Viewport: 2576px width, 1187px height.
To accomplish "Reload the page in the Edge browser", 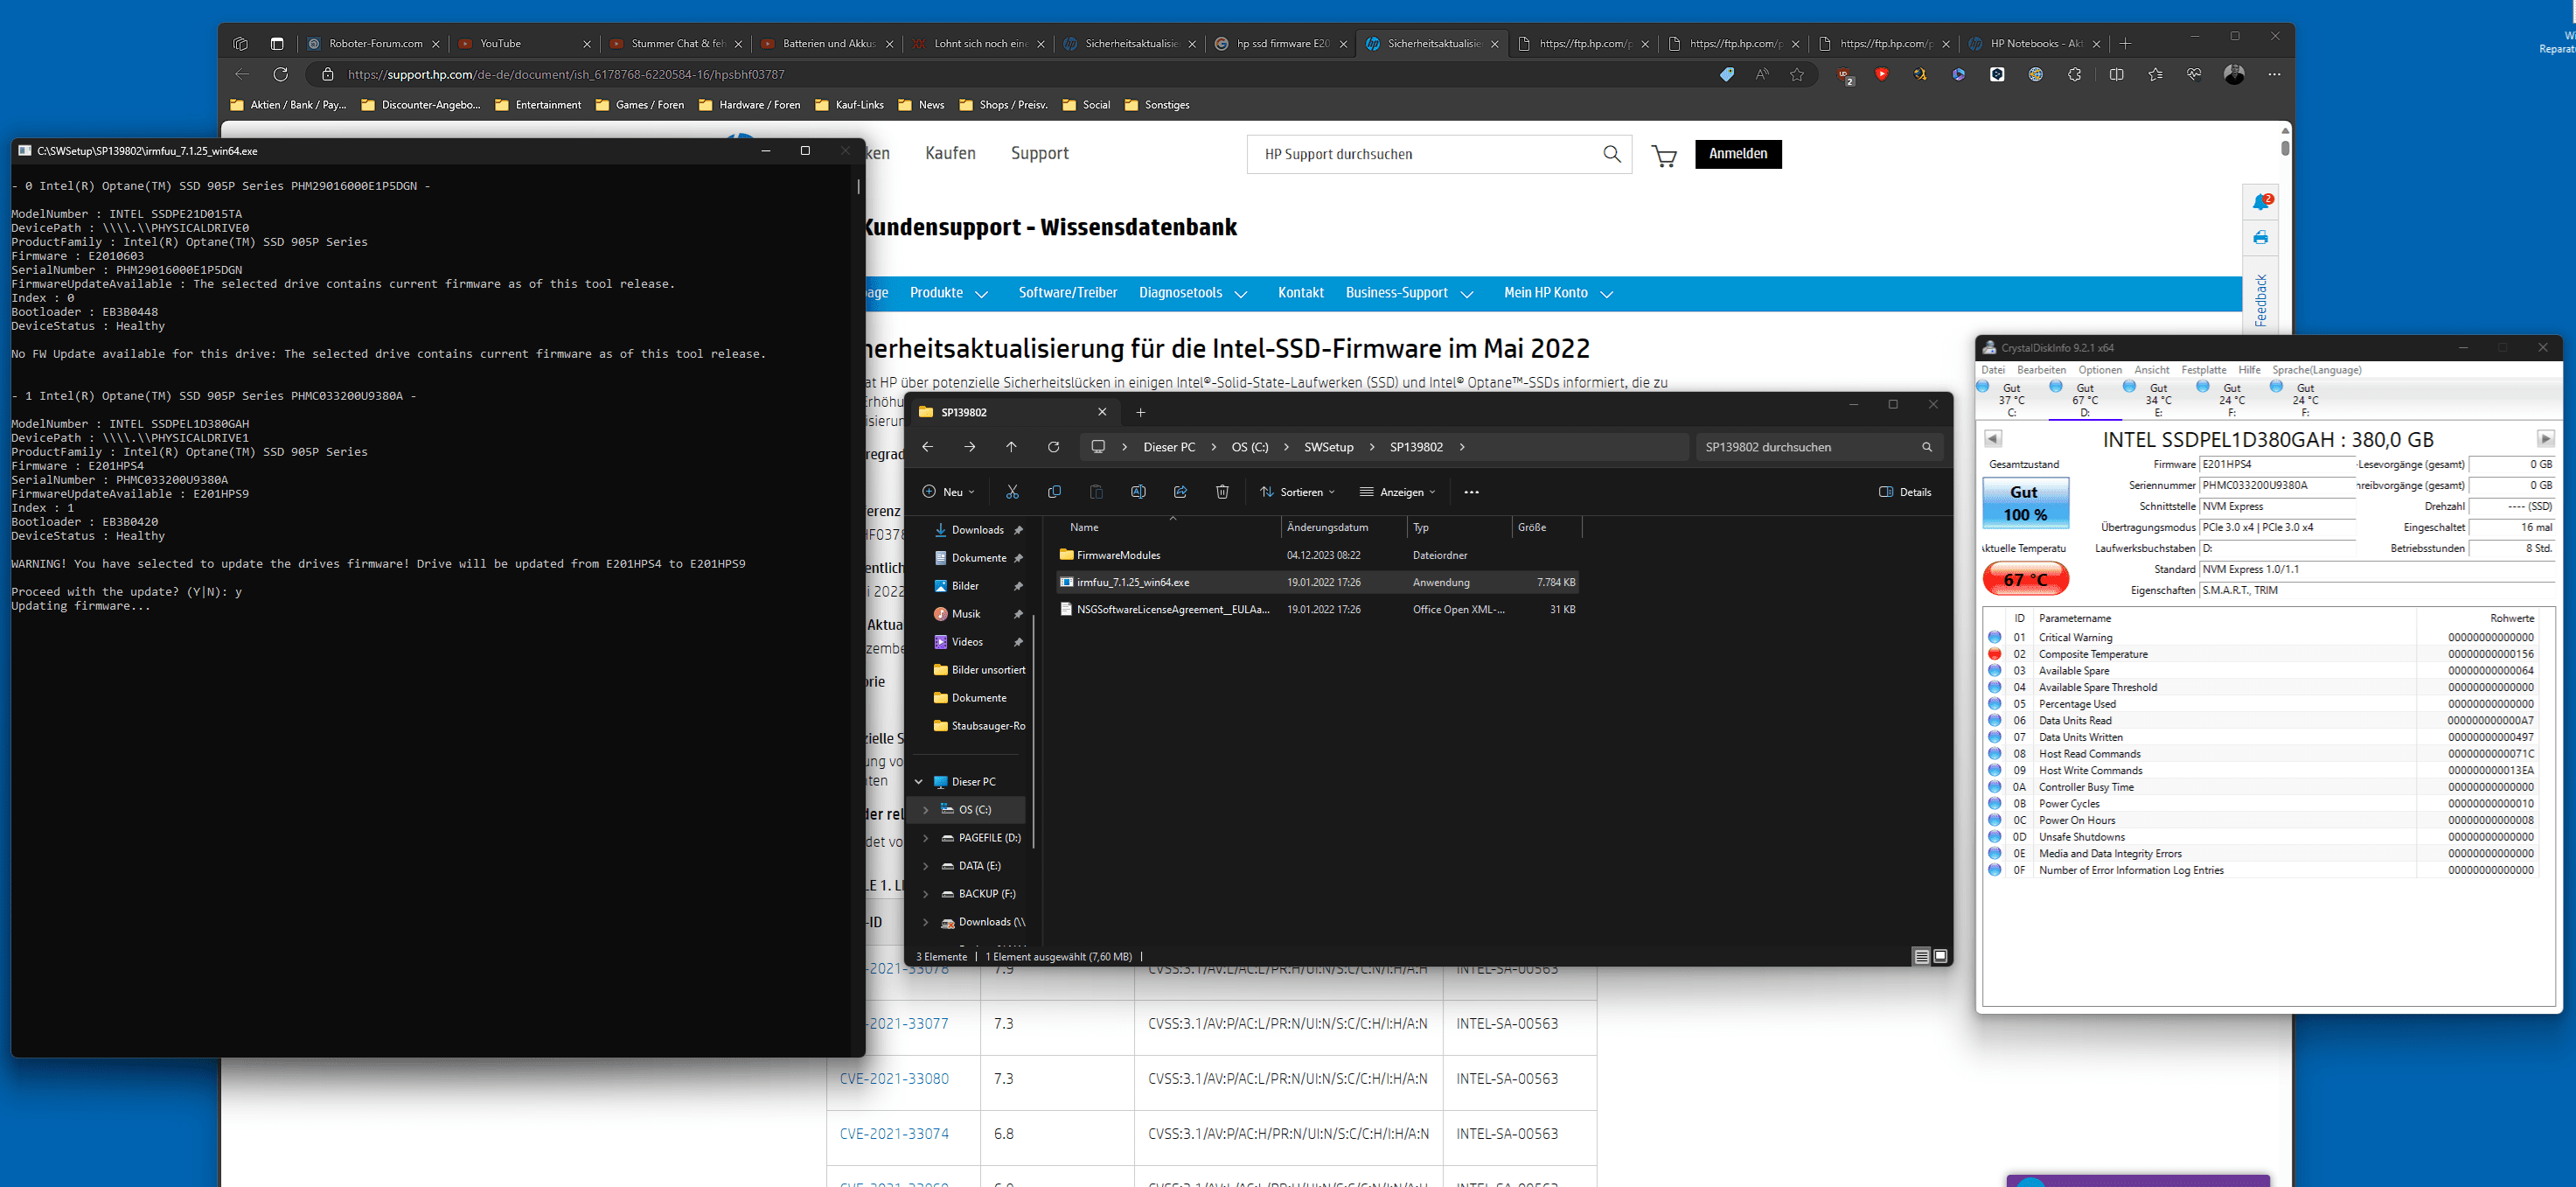I will point(281,74).
